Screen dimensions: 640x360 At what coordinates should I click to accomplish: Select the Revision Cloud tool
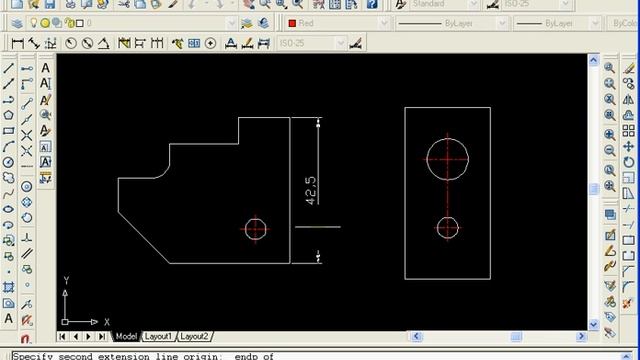tap(9, 178)
